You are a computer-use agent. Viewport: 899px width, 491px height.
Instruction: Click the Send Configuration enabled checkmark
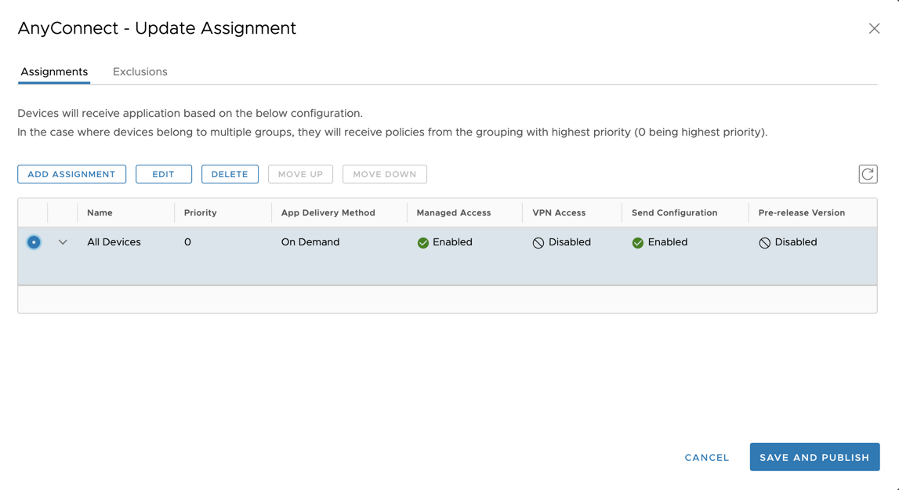click(638, 243)
